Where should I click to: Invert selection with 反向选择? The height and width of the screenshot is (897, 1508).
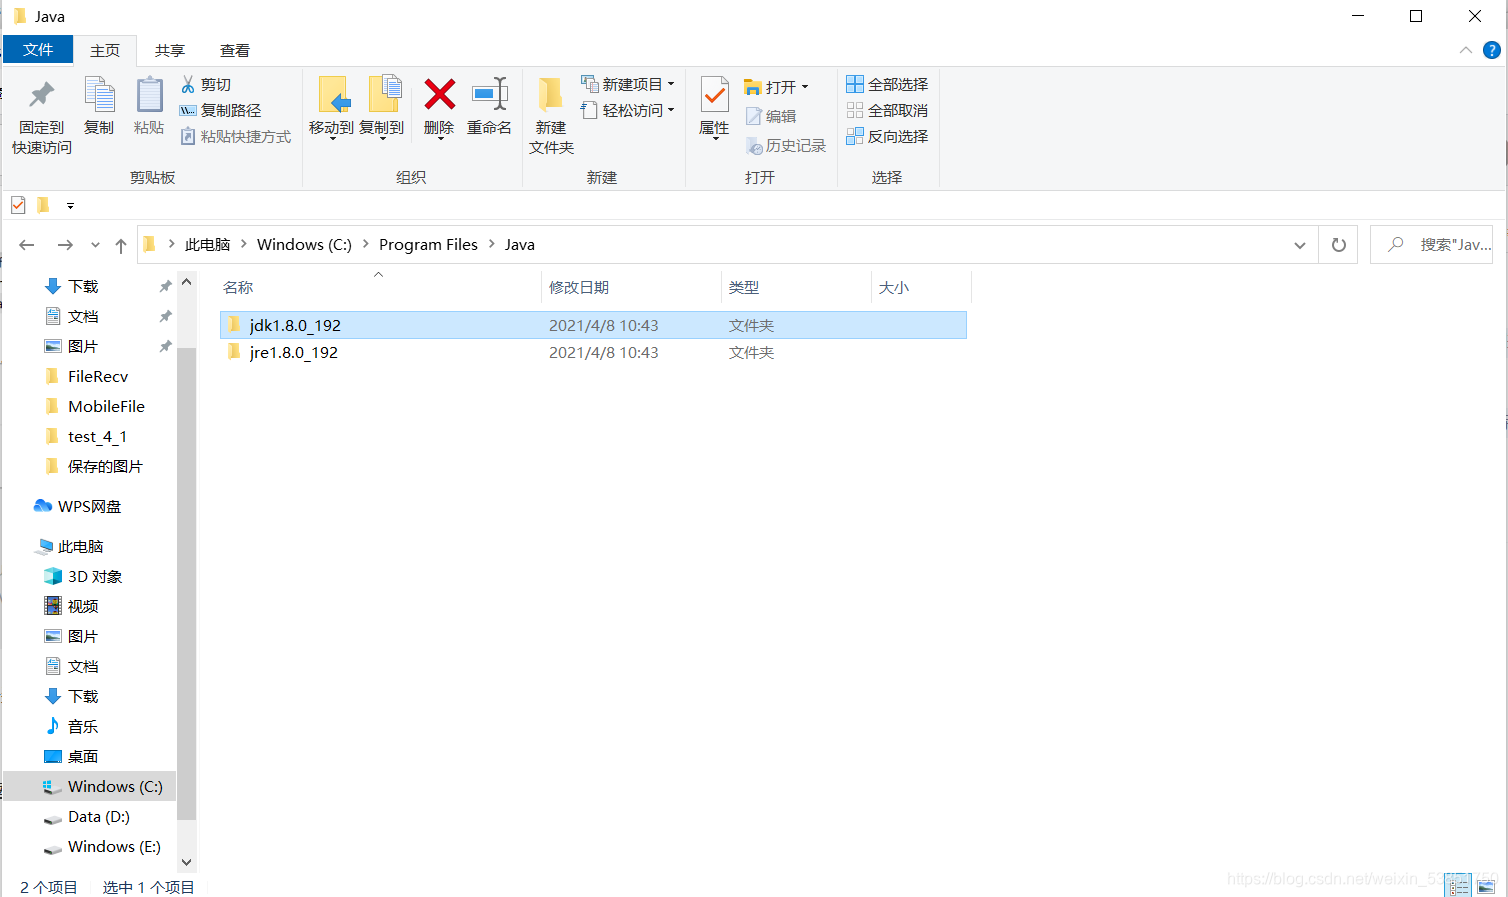(x=887, y=137)
